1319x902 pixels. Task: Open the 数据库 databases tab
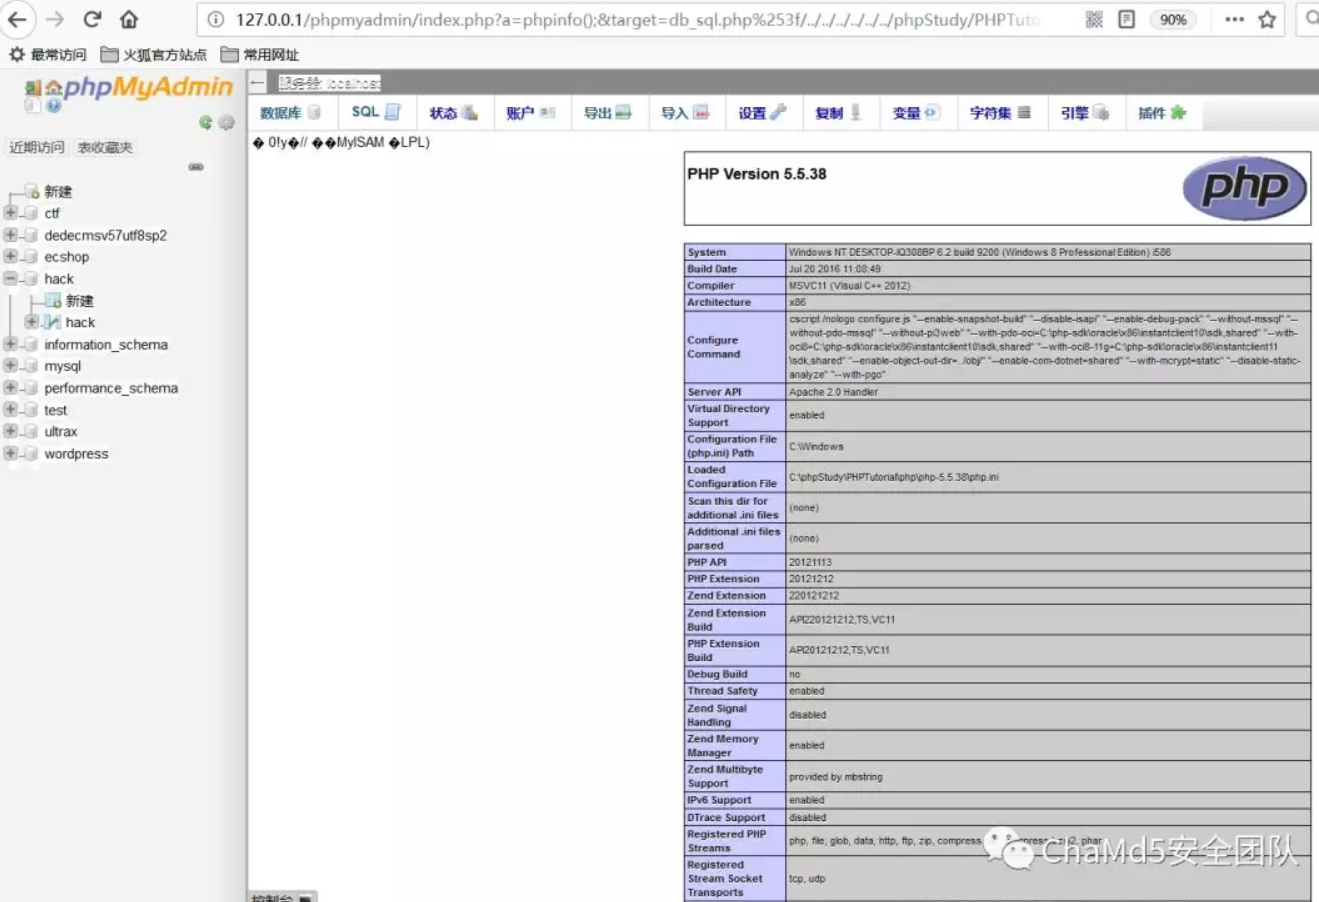pos(291,113)
